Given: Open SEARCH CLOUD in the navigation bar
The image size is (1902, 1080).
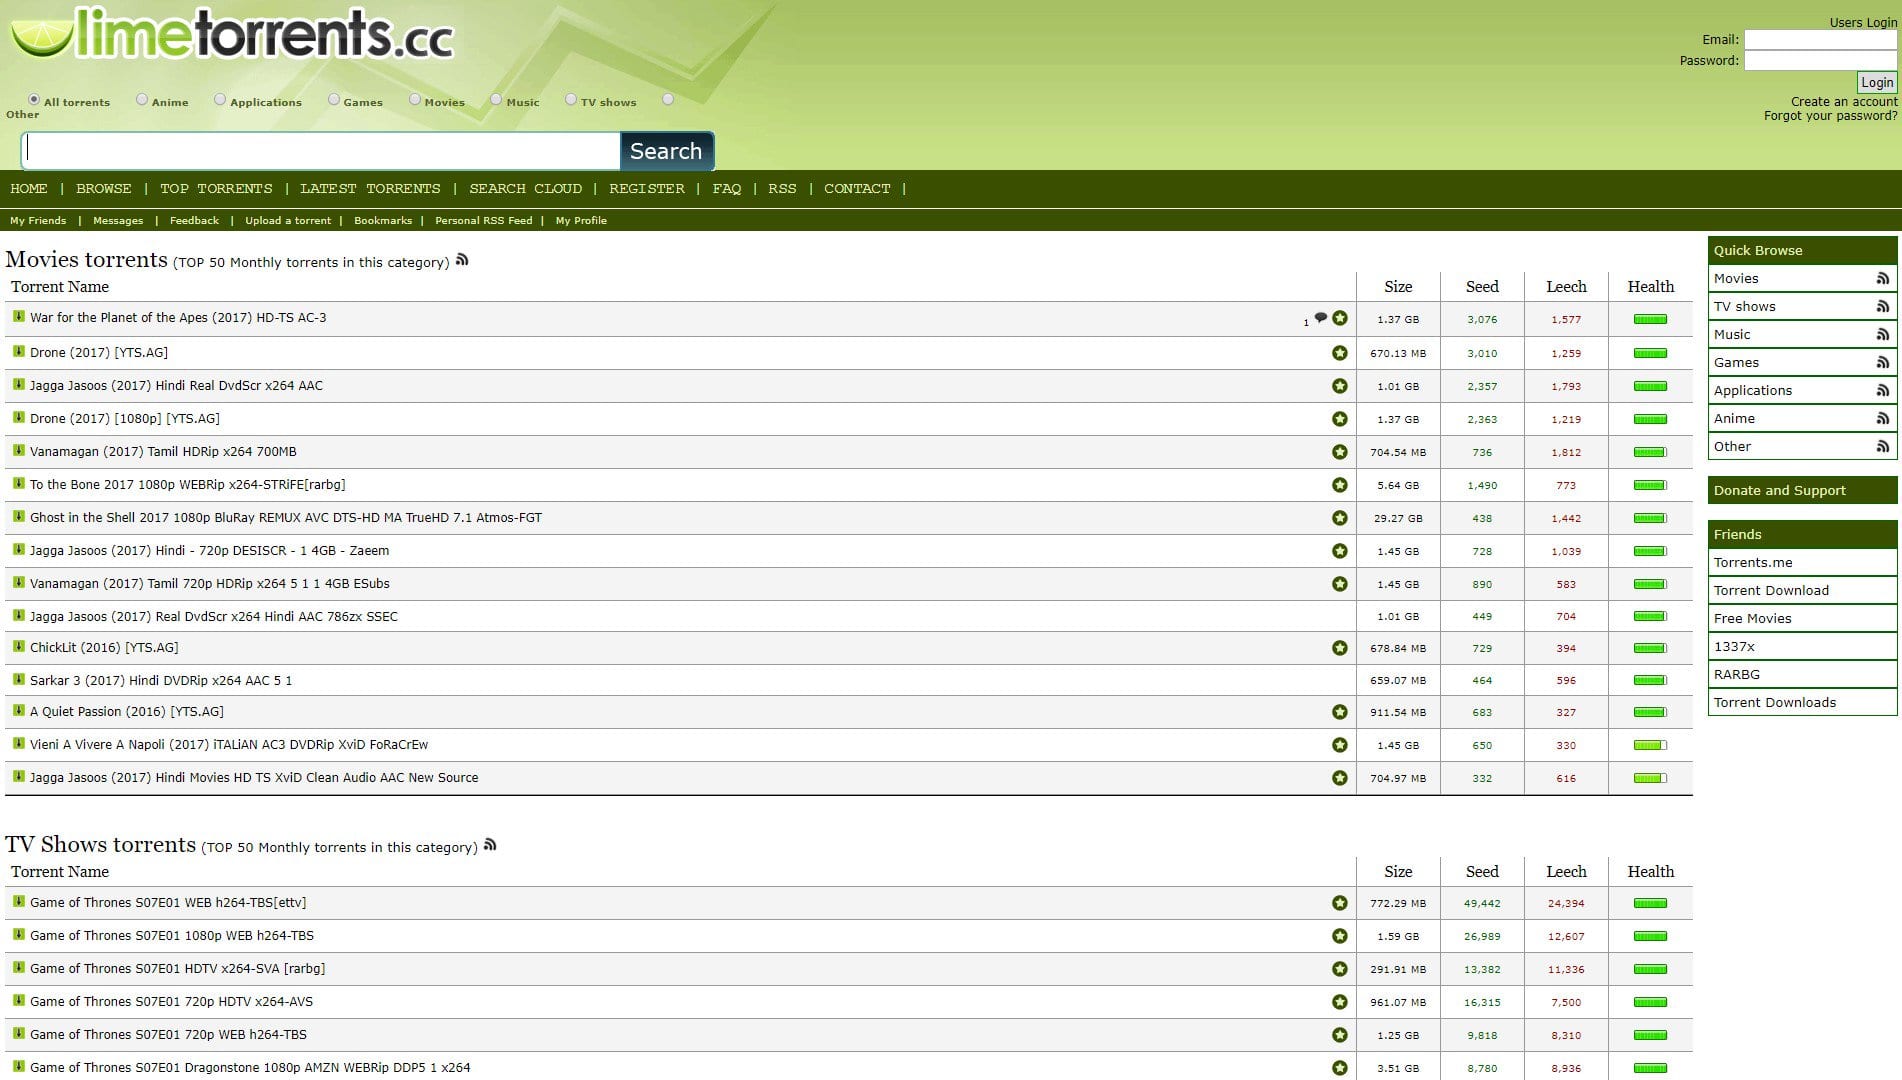Looking at the screenshot, I should [x=526, y=189].
